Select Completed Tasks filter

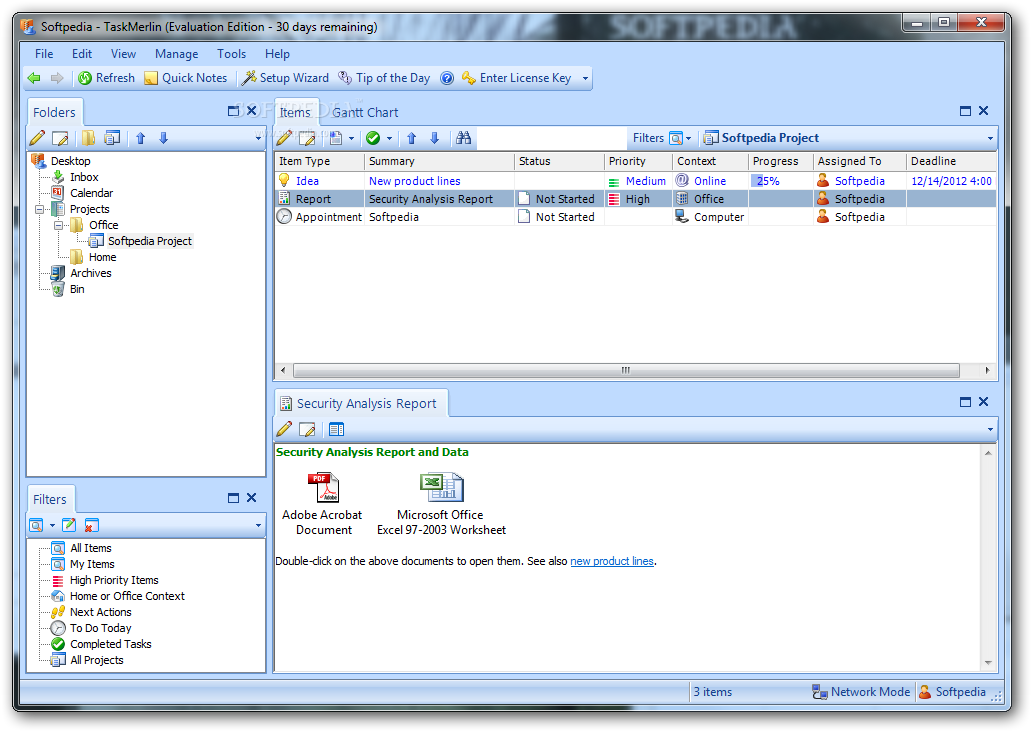pyautogui.click(x=111, y=644)
